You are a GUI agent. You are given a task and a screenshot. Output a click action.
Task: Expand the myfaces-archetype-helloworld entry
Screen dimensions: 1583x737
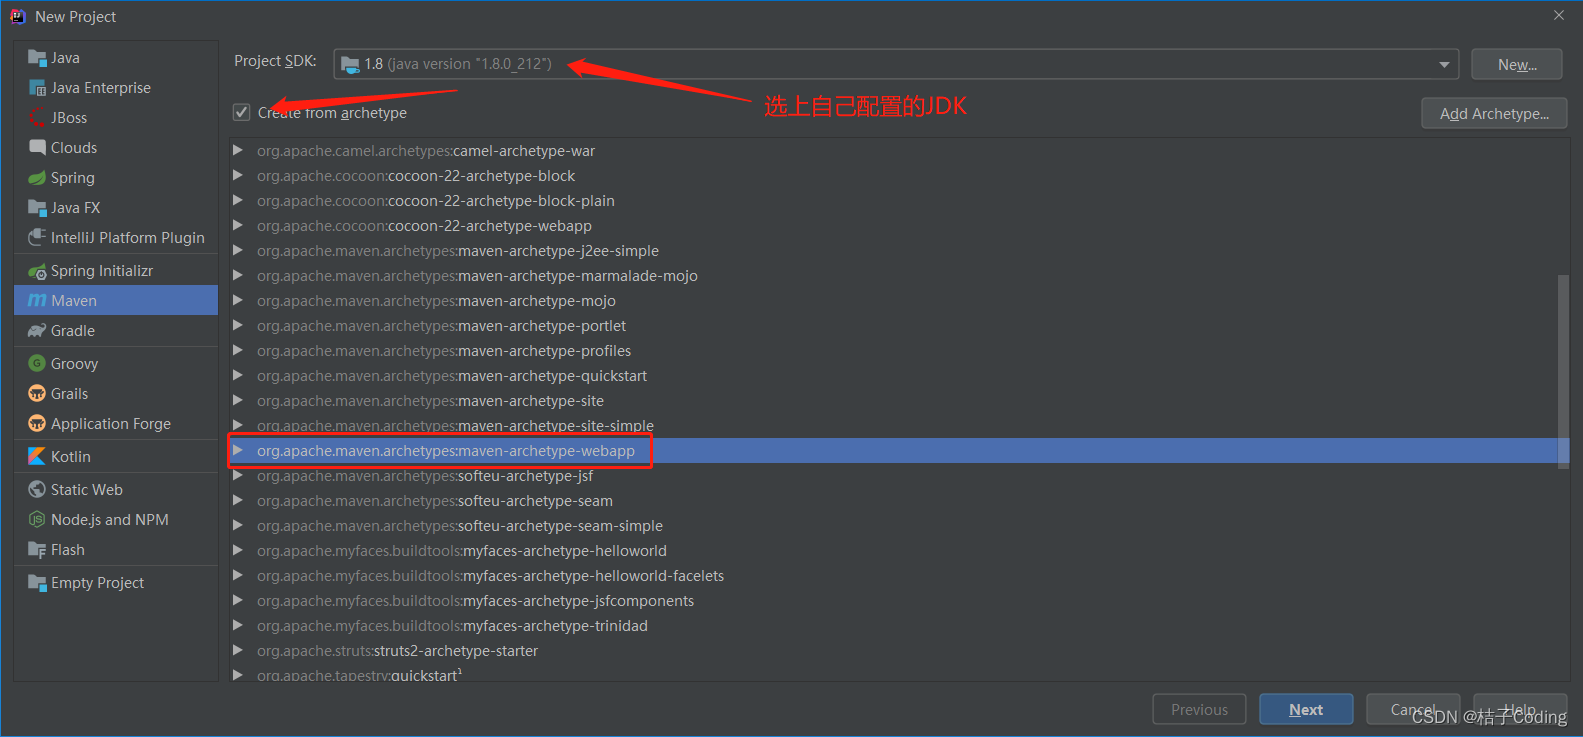pos(238,550)
